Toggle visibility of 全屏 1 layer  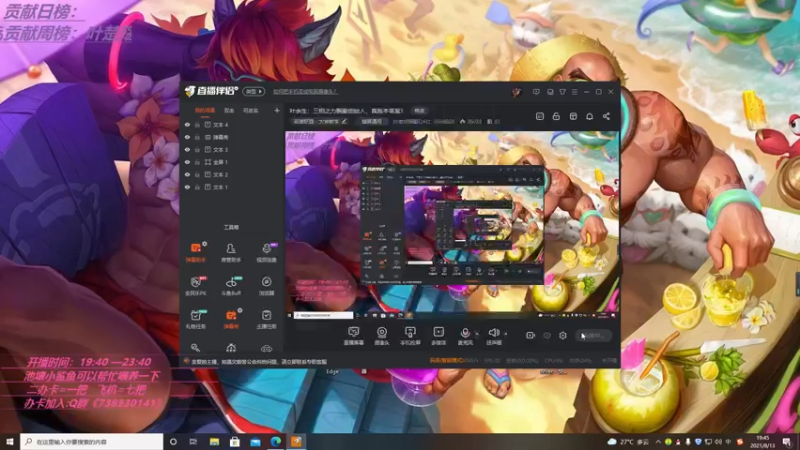click(x=187, y=162)
